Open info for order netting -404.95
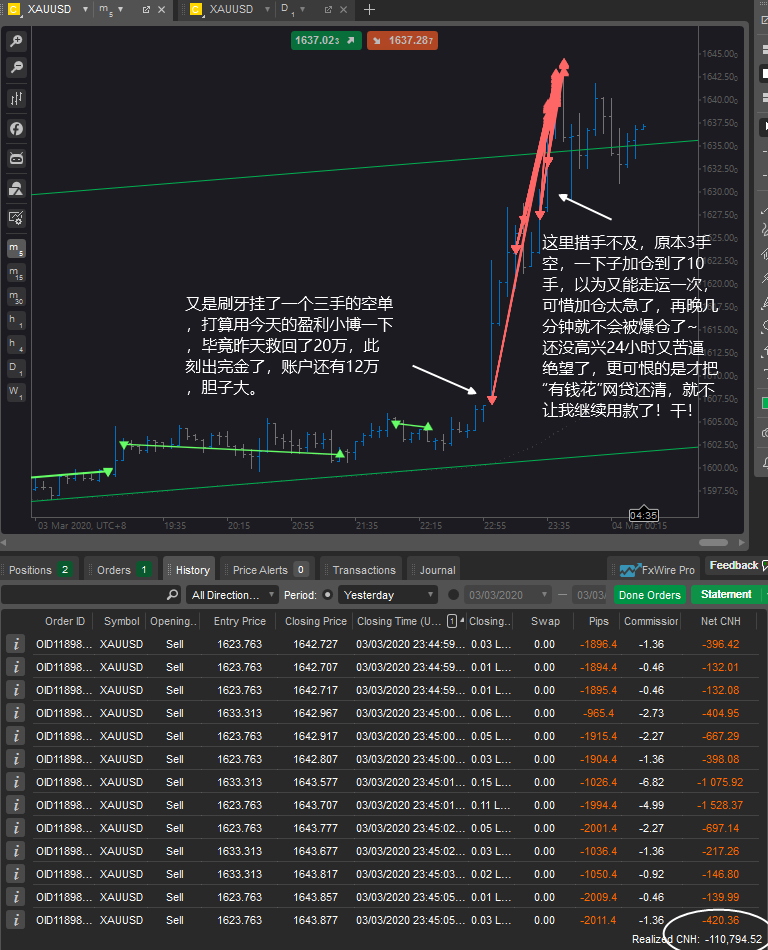Screen dimensions: 768x950 (16, 713)
